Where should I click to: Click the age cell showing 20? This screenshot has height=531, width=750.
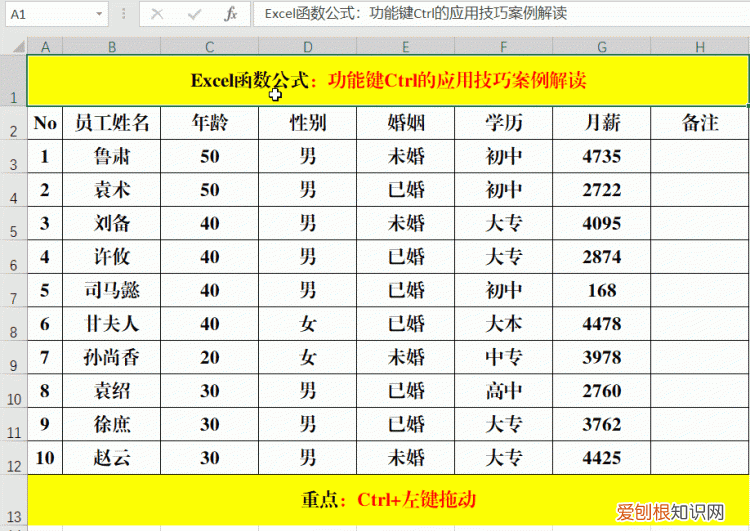coord(210,357)
